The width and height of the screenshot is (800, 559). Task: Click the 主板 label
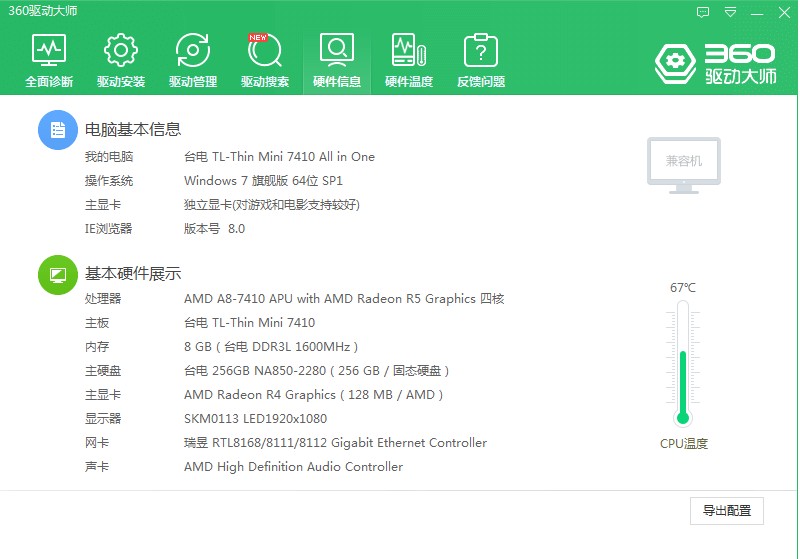[97, 322]
